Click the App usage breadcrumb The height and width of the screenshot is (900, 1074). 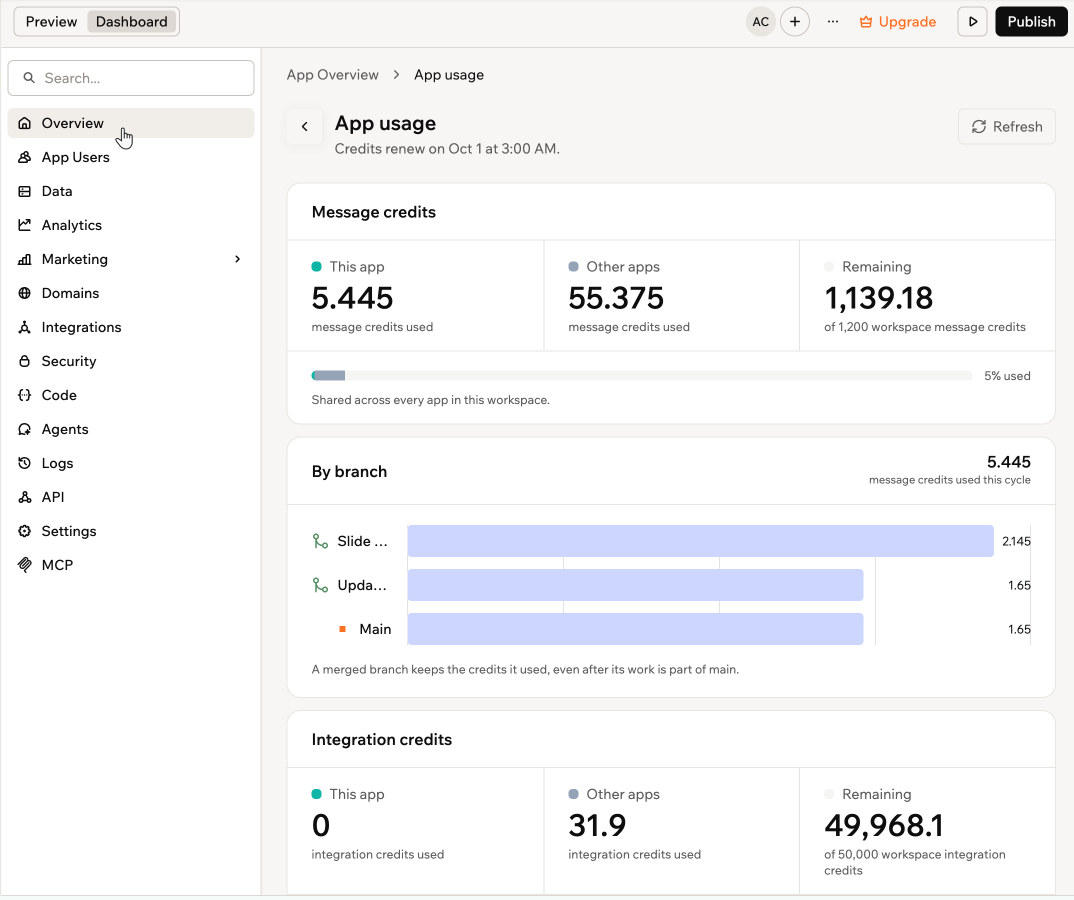(449, 75)
